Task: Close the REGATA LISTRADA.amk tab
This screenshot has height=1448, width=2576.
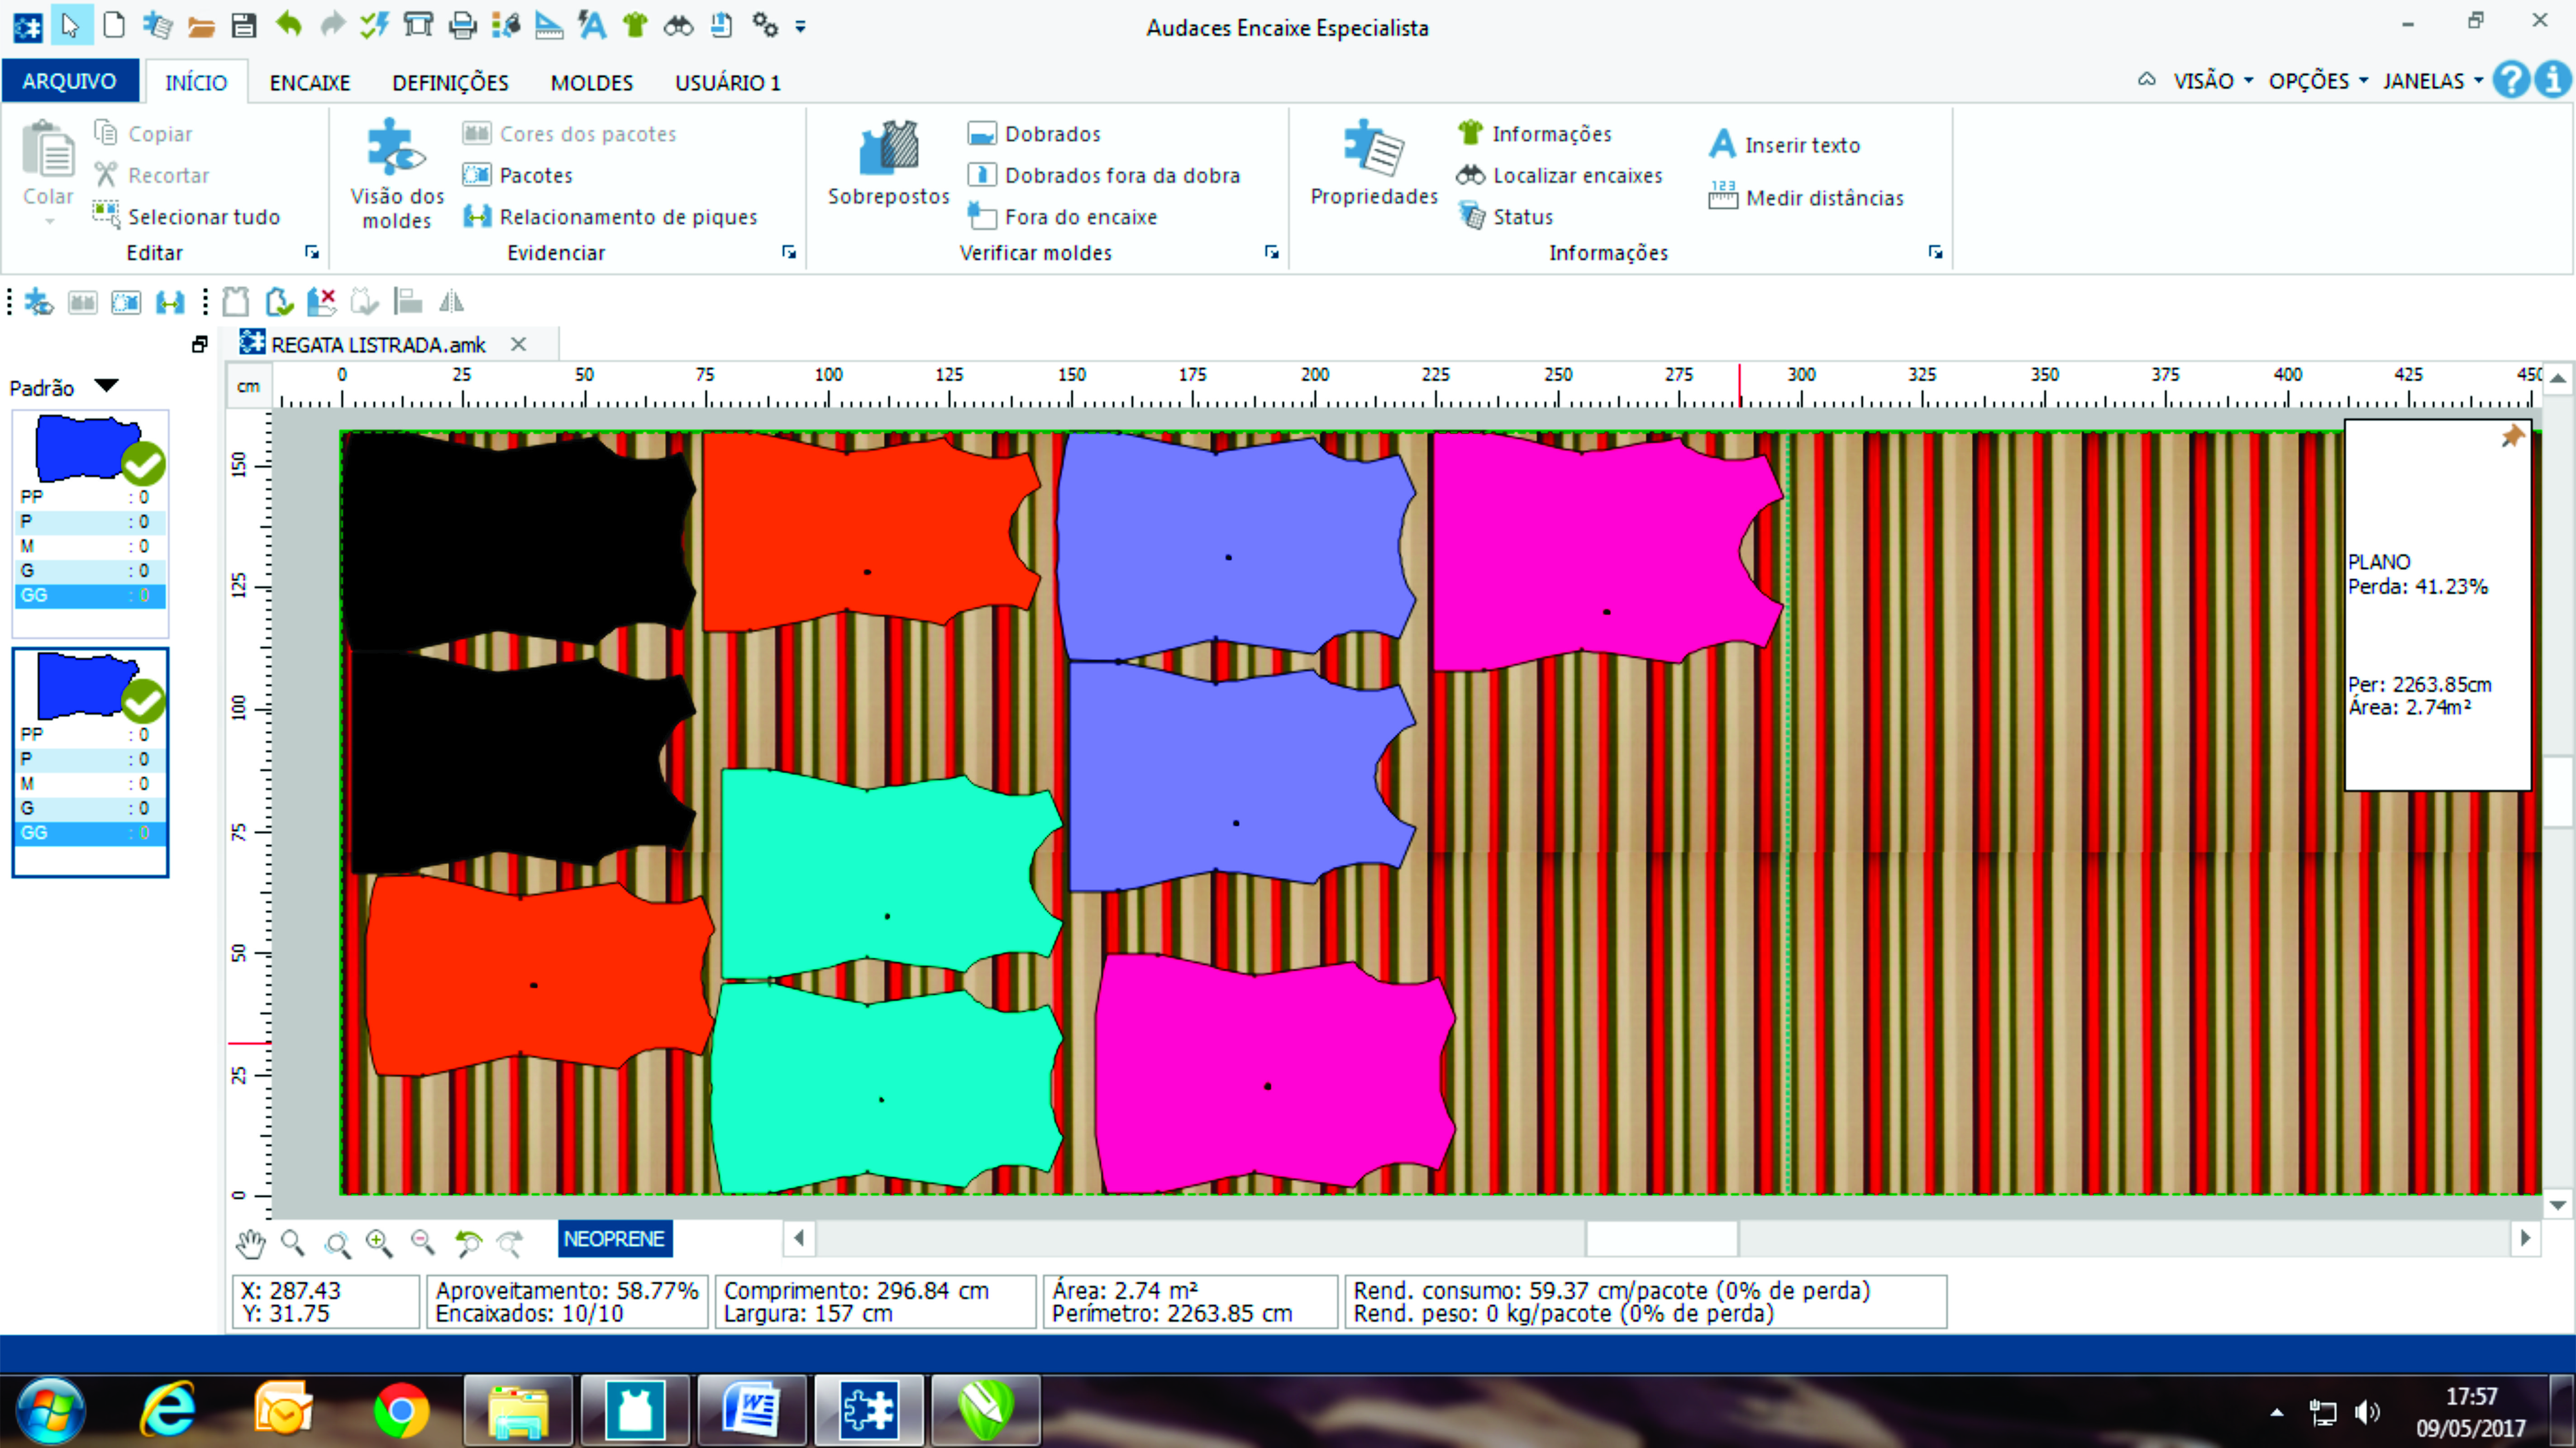Action: tap(518, 344)
